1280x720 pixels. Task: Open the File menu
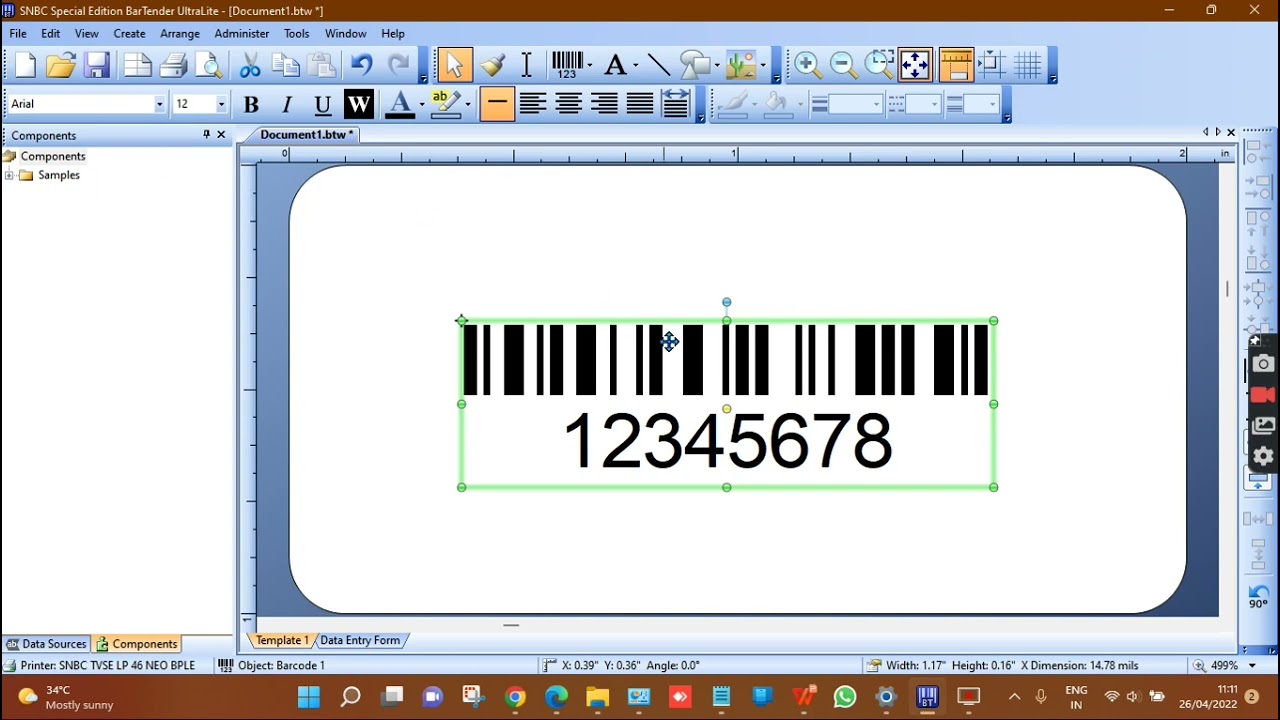pos(18,33)
